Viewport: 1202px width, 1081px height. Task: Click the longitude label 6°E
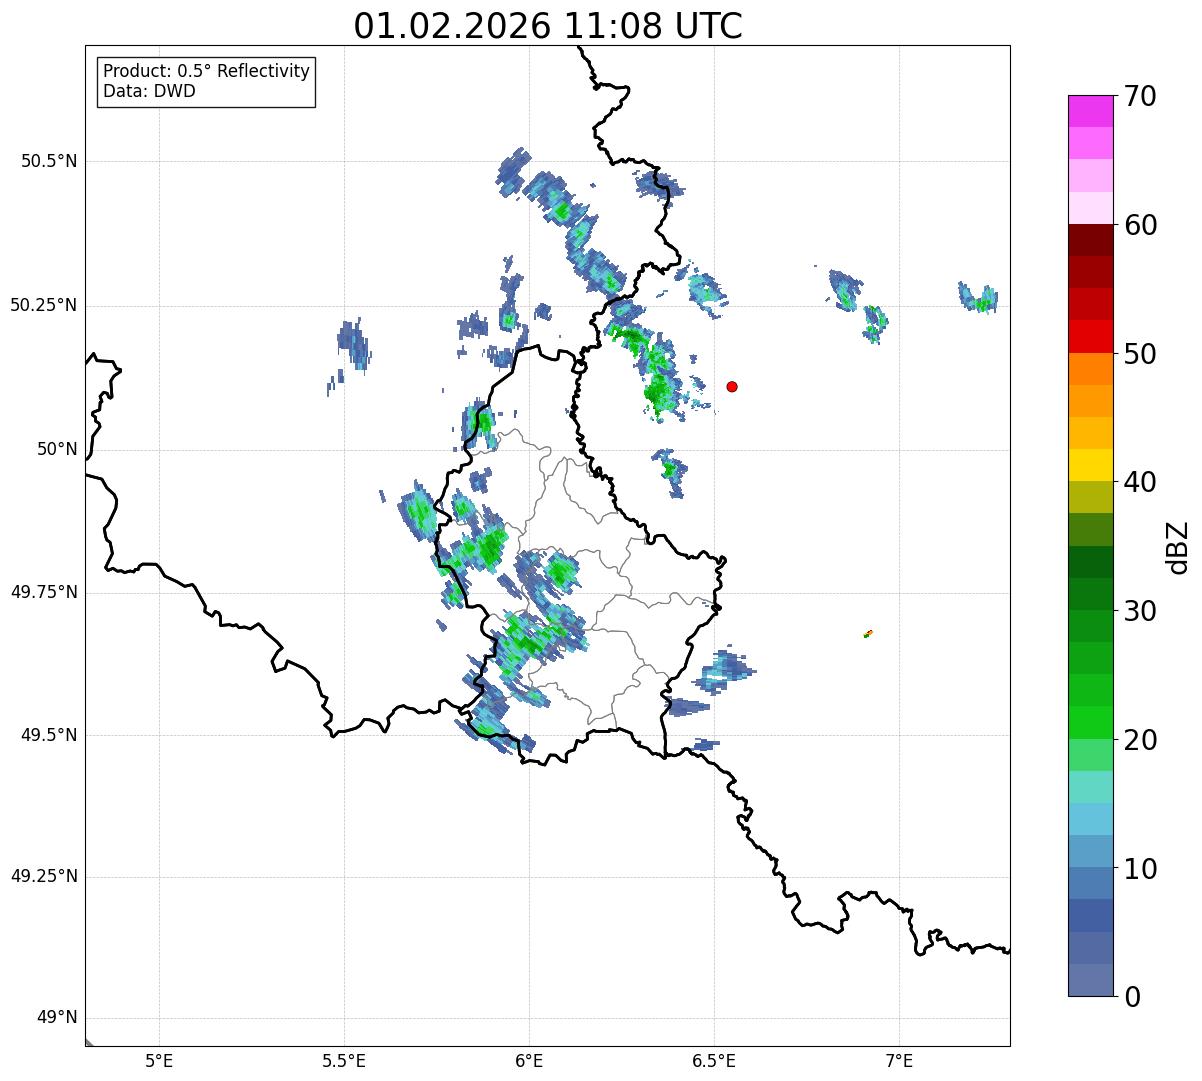coord(529,1060)
